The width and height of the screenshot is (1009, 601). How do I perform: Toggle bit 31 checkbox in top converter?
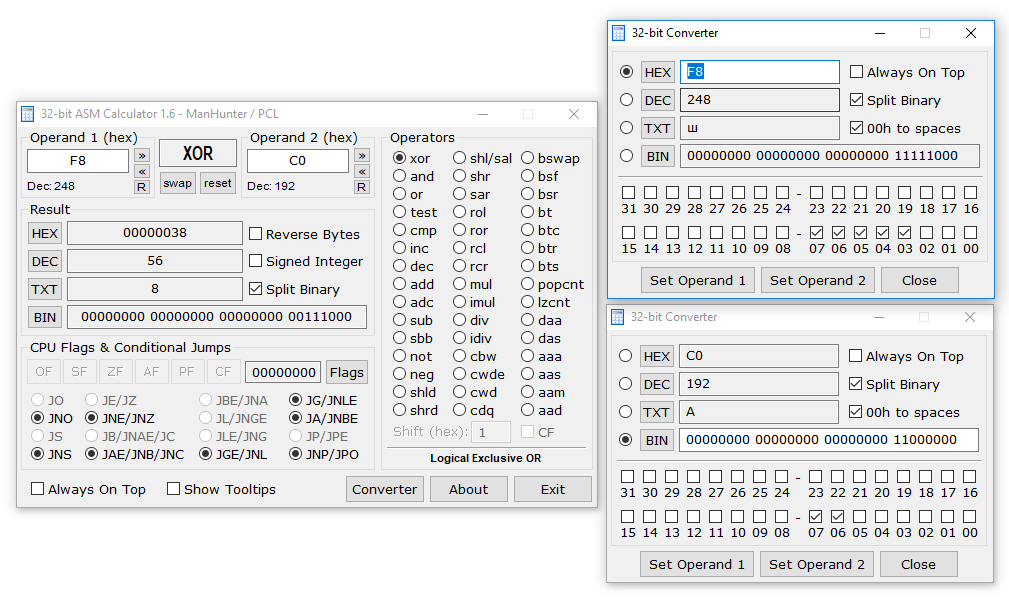pyautogui.click(x=628, y=192)
